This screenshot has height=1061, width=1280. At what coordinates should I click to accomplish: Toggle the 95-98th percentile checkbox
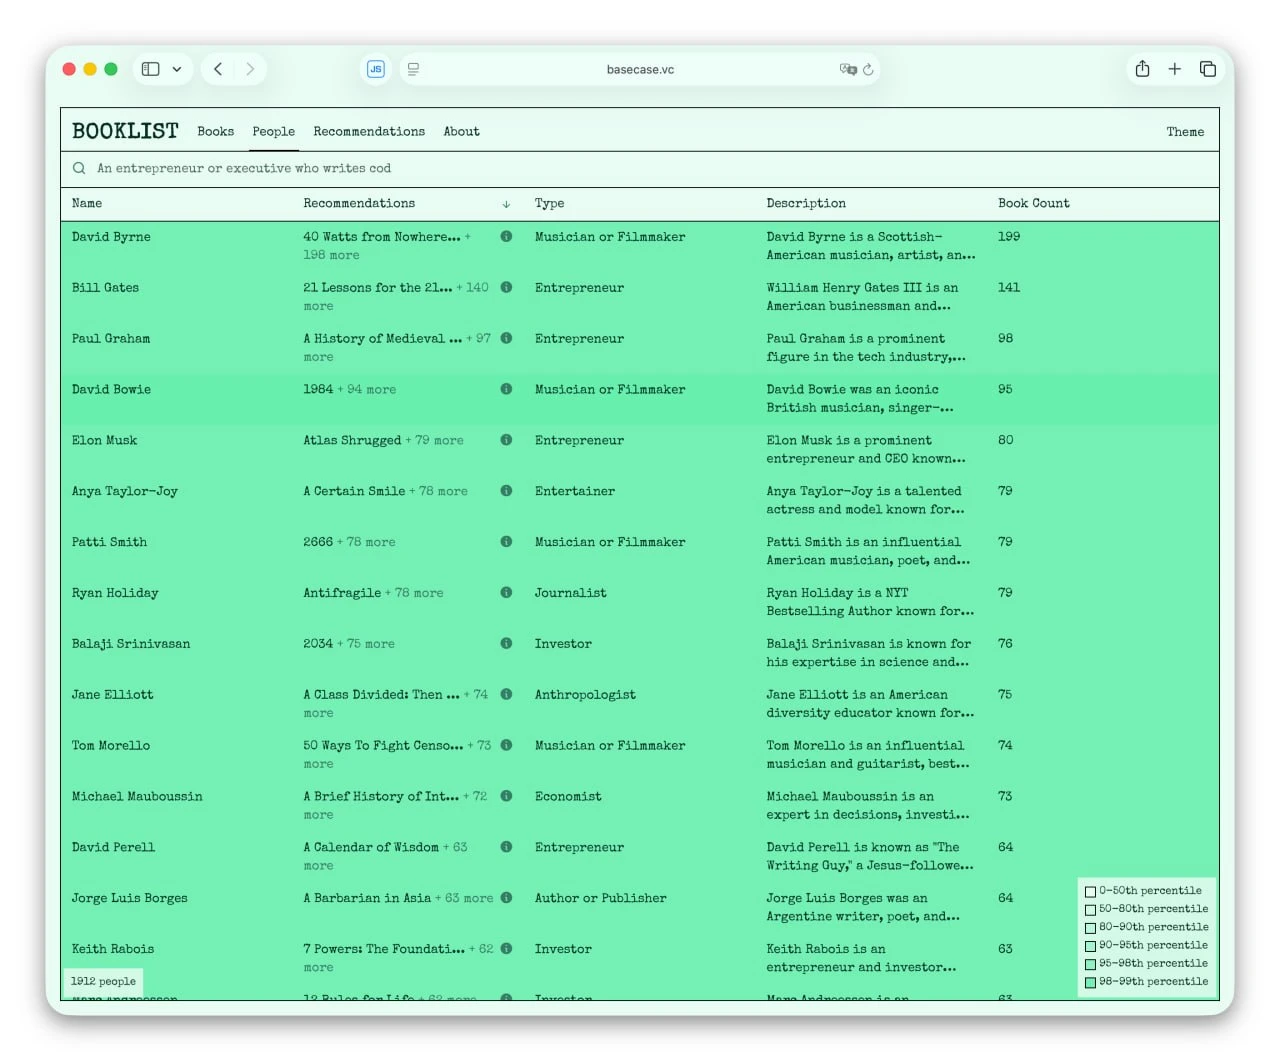tap(1091, 964)
